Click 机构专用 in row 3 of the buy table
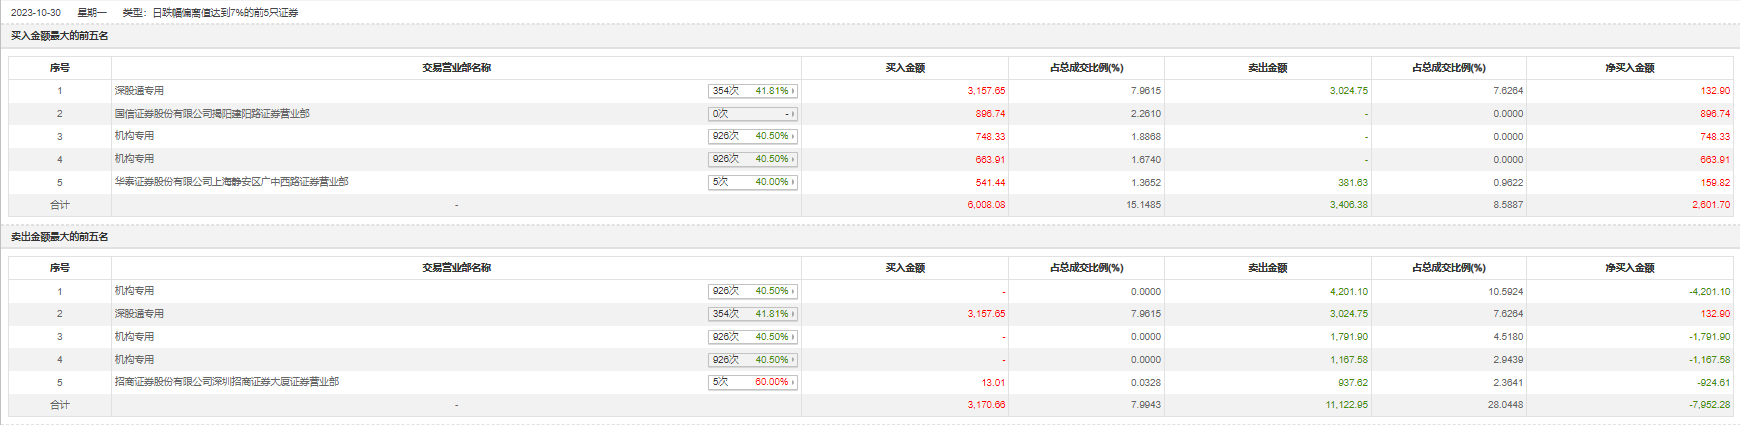1740x425 pixels. 134,136
